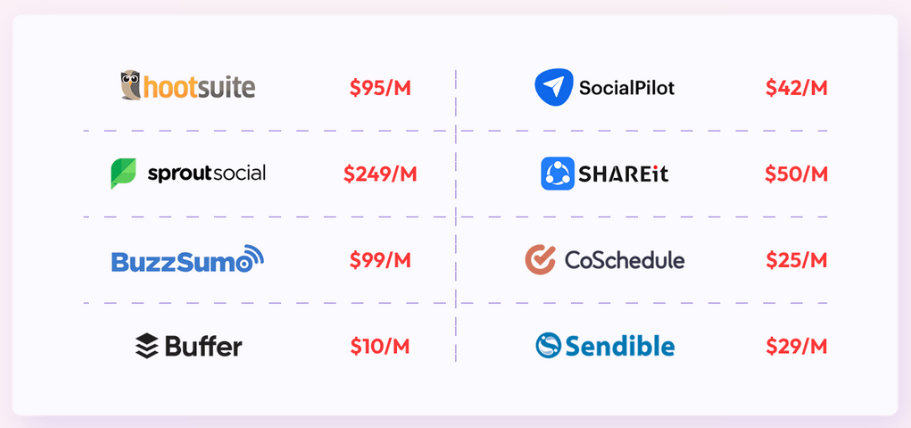Click the Buffer stacked layers icon
Image resolution: width=911 pixels, height=428 pixels.
pos(146,346)
